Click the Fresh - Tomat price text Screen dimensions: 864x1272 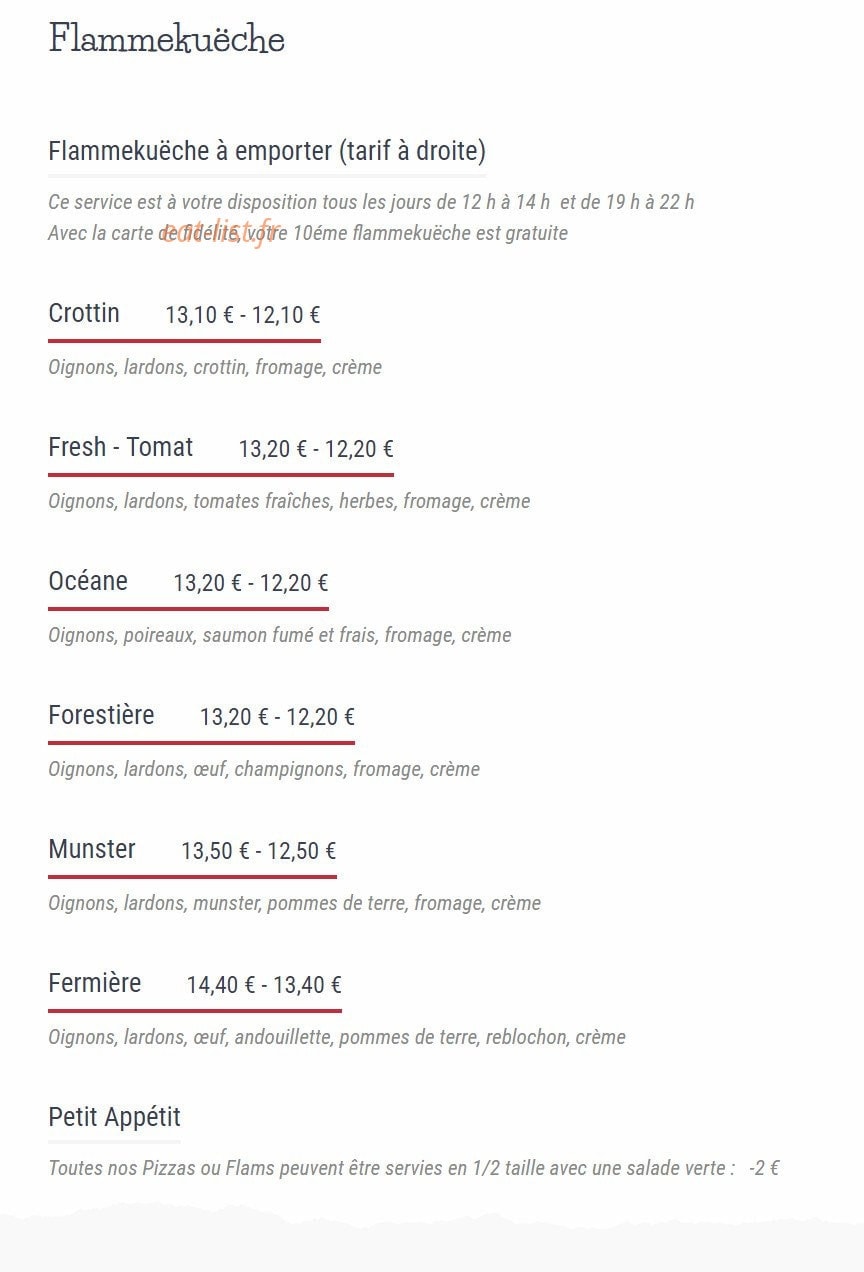(316, 449)
